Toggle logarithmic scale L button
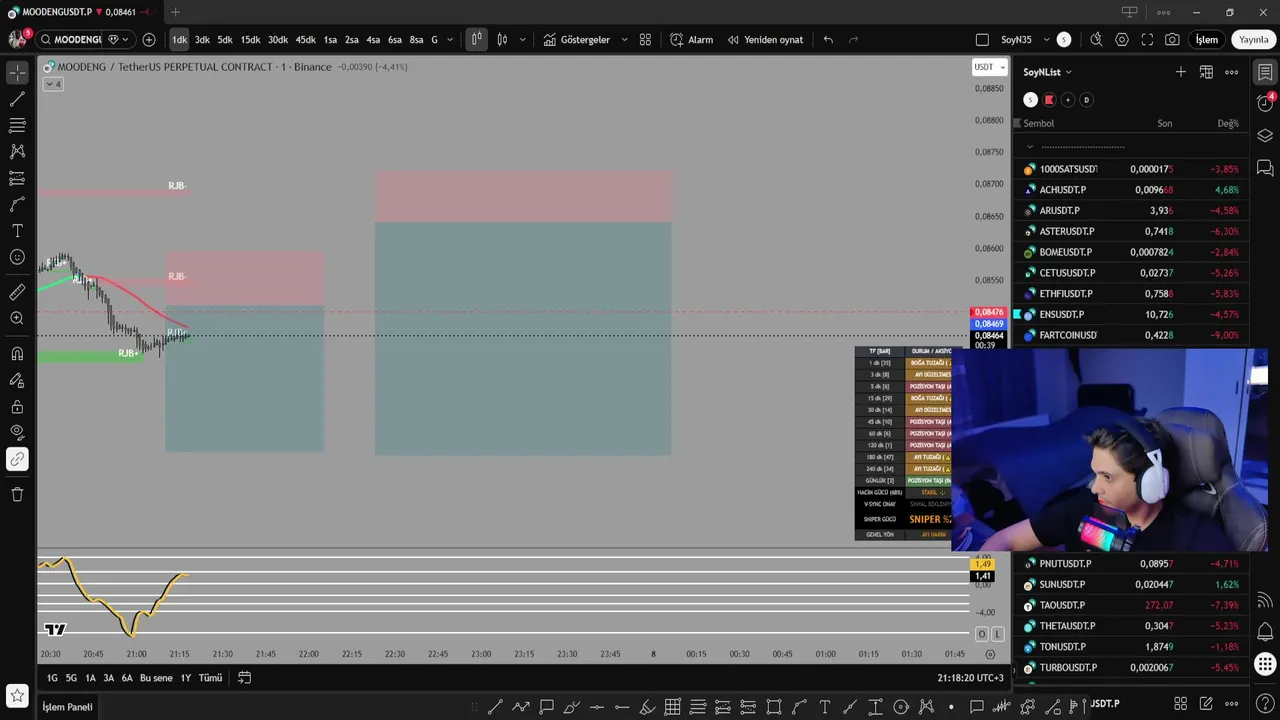This screenshot has height=720, width=1280. pyautogui.click(x=997, y=634)
